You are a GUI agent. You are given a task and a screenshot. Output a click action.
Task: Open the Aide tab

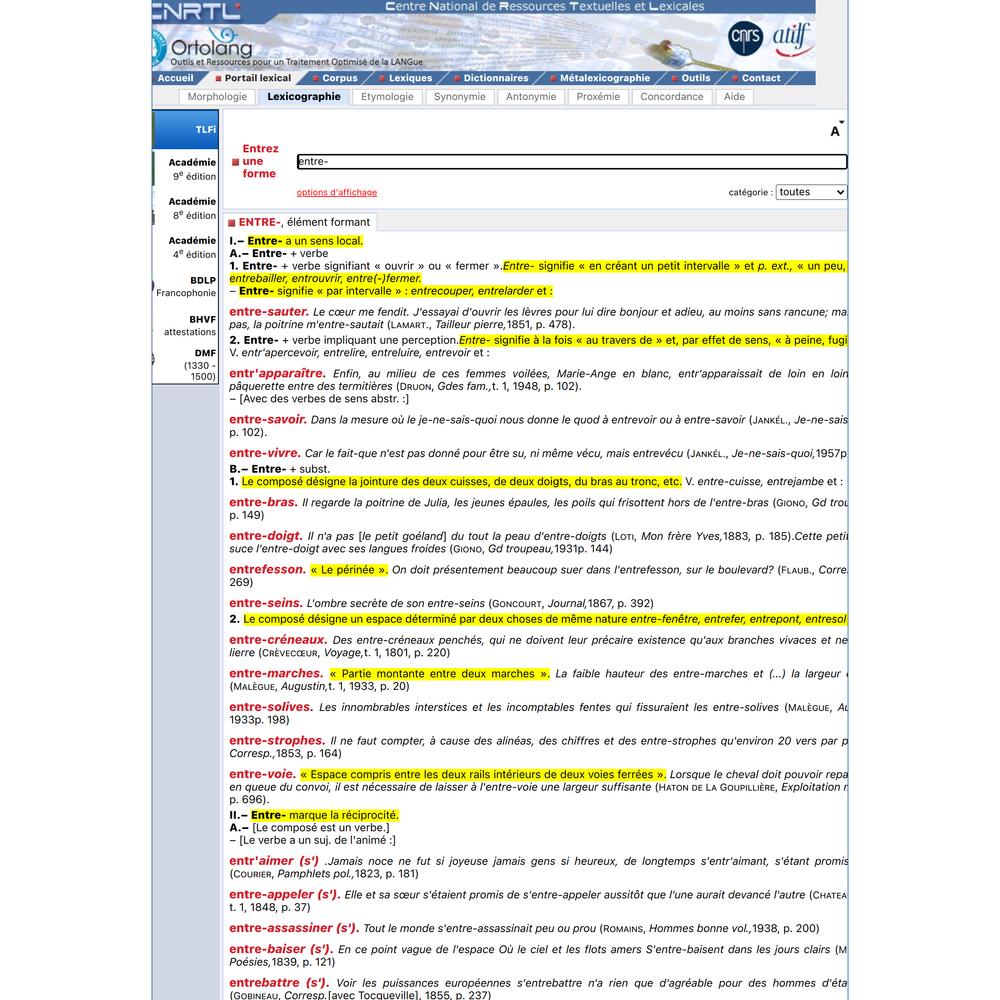point(734,96)
